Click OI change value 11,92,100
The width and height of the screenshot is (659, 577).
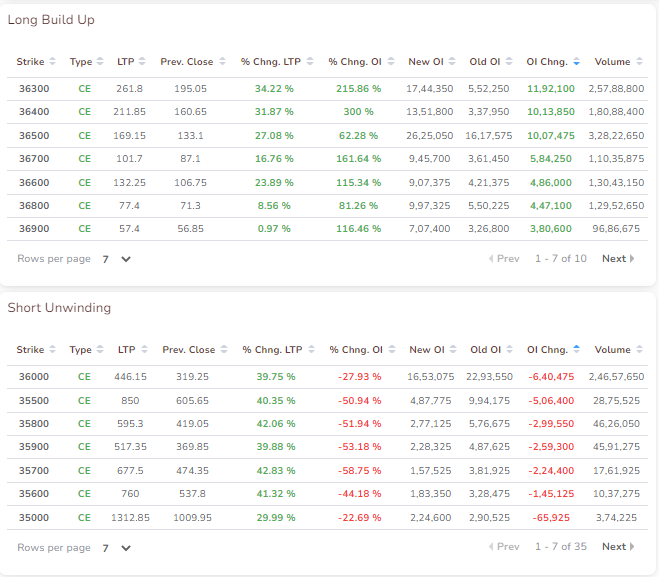[x=551, y=89]
